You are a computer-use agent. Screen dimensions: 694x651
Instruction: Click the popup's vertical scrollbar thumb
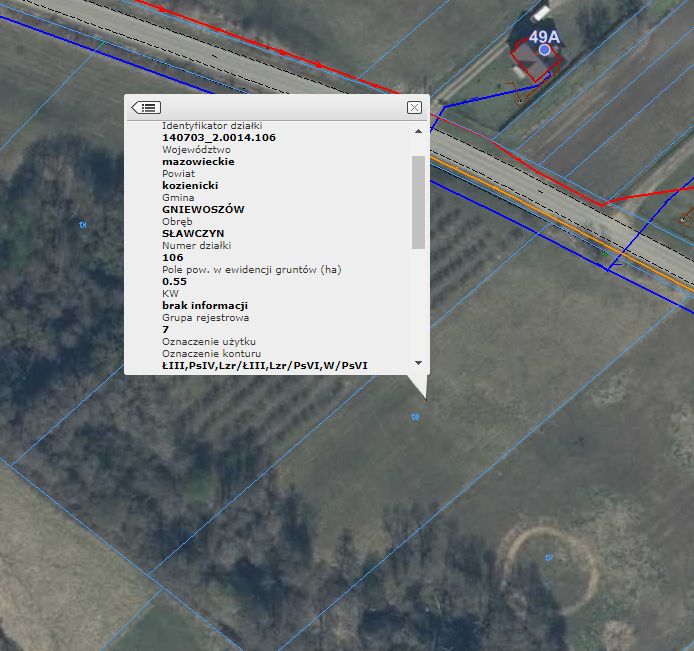click(x=418, y=202)
